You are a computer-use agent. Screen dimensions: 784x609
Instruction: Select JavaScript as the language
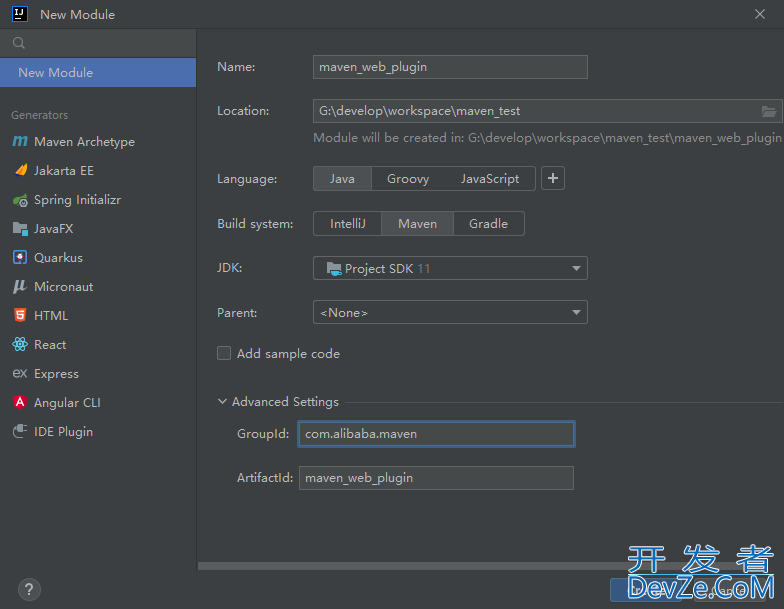(x=490, y=178)
